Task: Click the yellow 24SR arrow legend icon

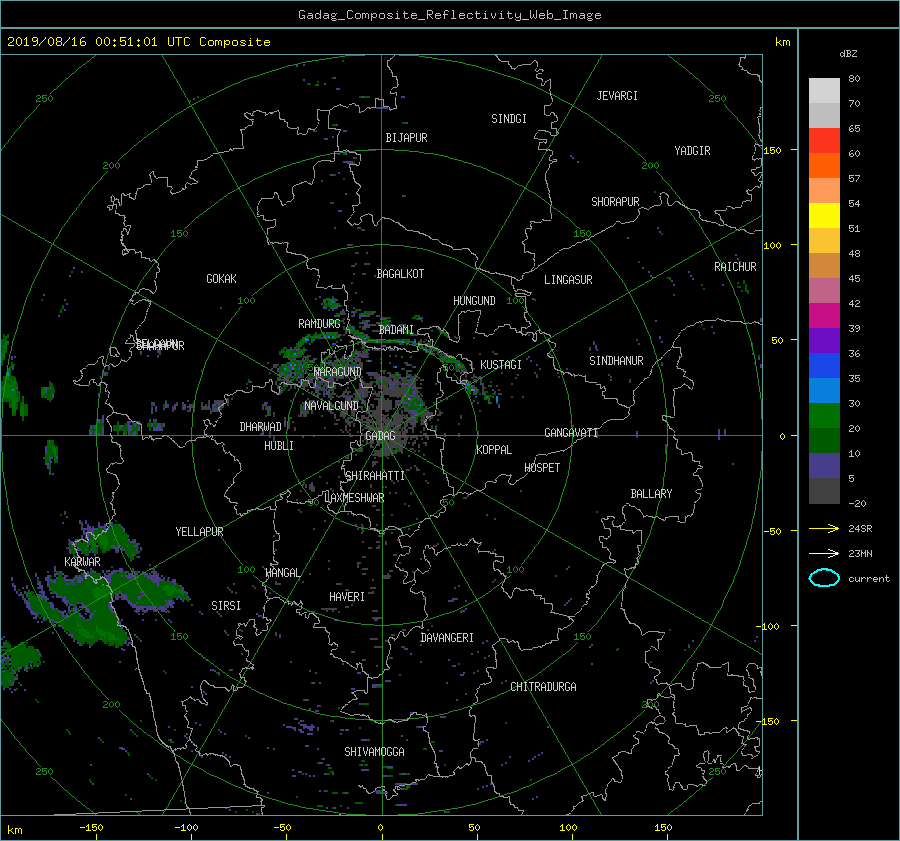Action: (x=824, y=528)
